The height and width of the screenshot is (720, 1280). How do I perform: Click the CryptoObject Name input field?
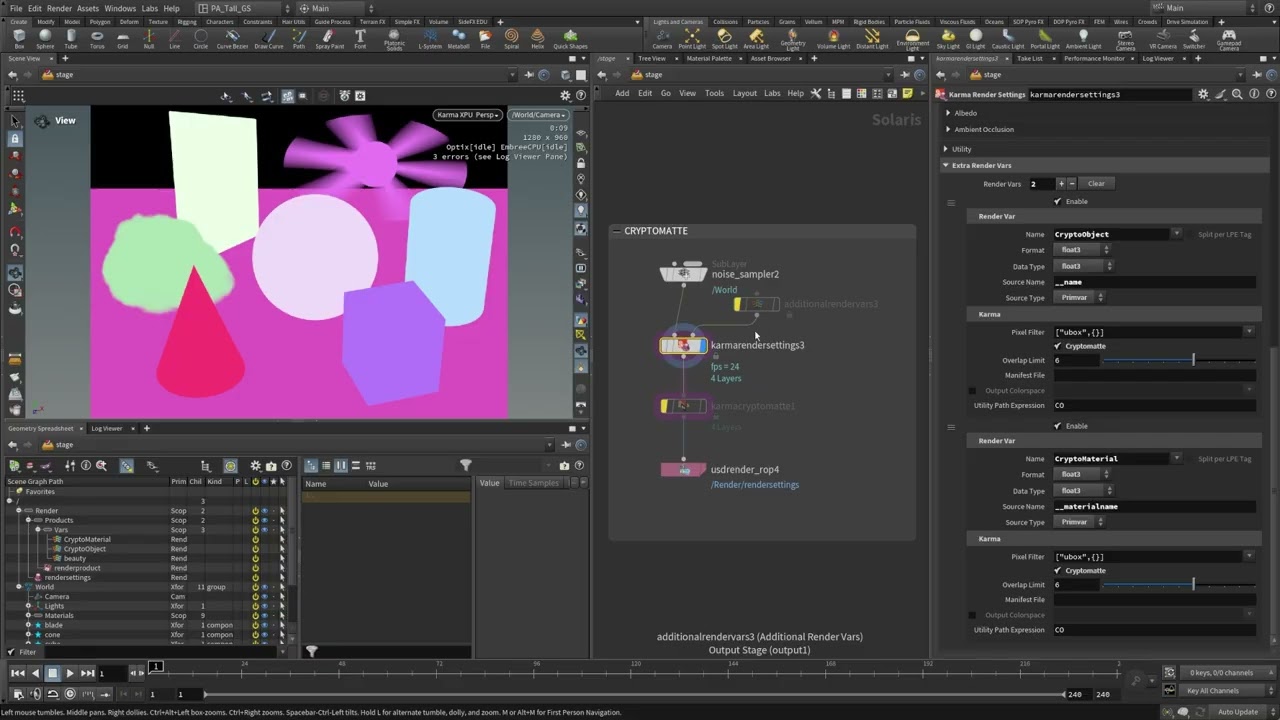click(1111, 234)
